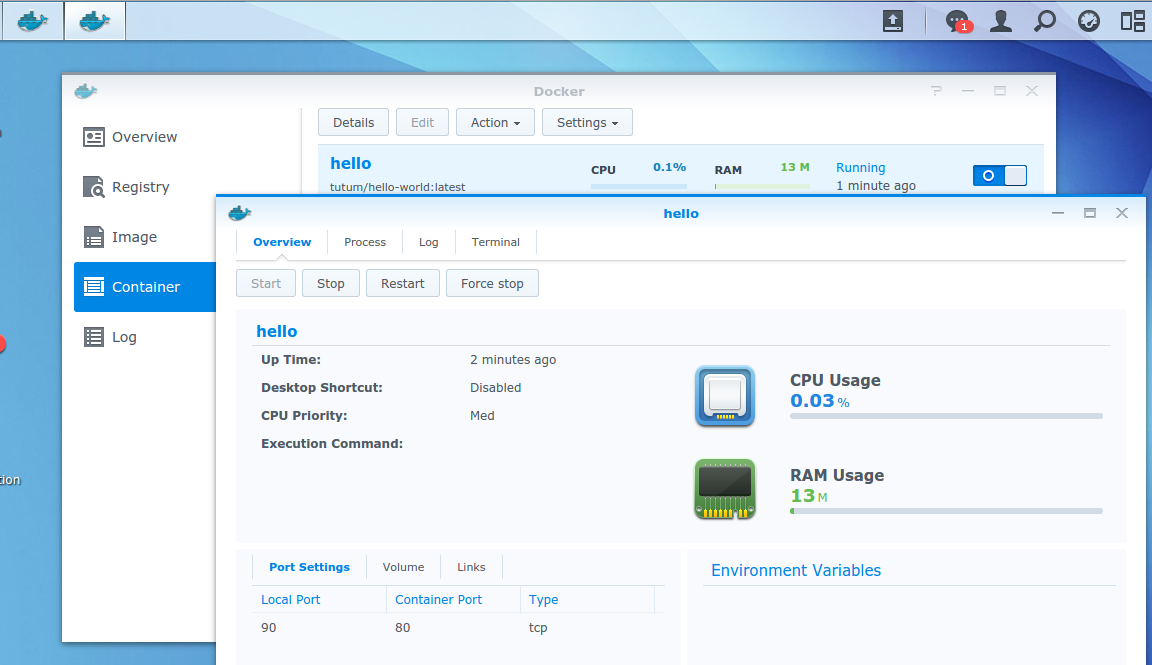Image resolution: width=1152 pixels, height=665 pixels.
Task: Select the hello container name in list
Action: click(x=350, y=164)
